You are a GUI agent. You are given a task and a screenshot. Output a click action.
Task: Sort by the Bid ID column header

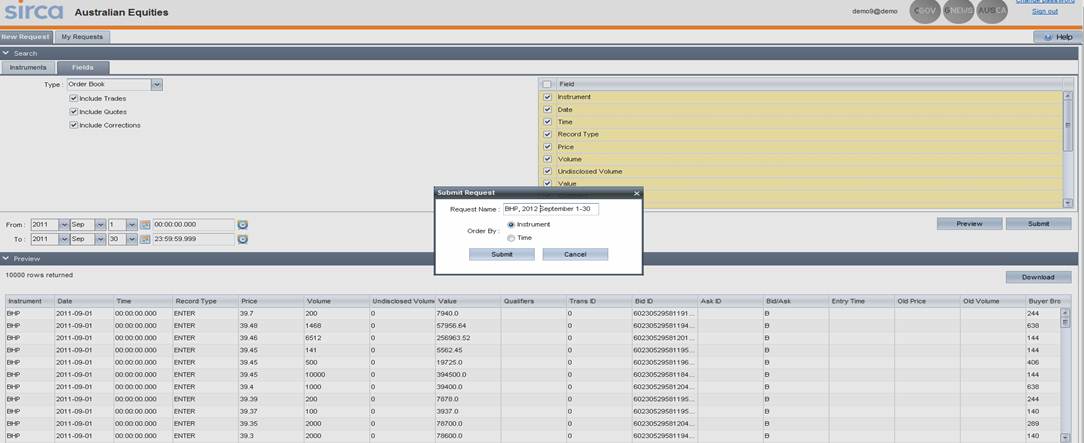click(x=664, y=301)
